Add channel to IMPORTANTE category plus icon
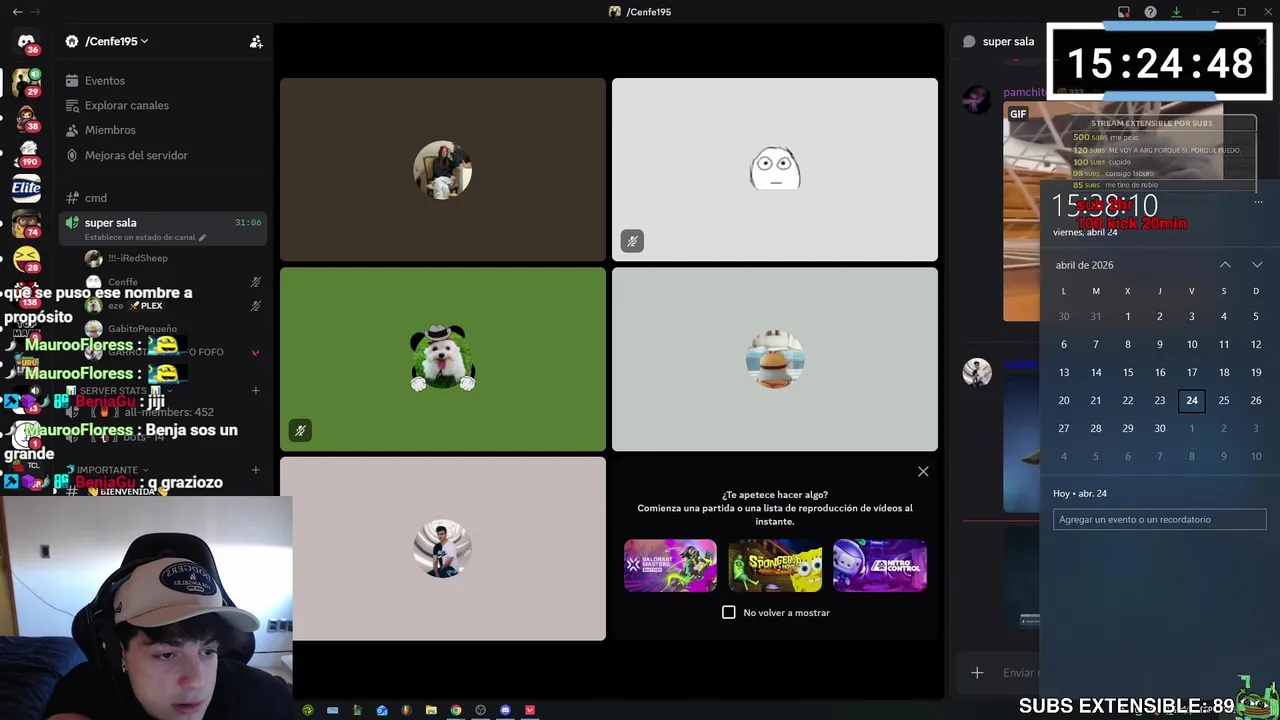The image size is (1280, 720). (x=256, y=470)
